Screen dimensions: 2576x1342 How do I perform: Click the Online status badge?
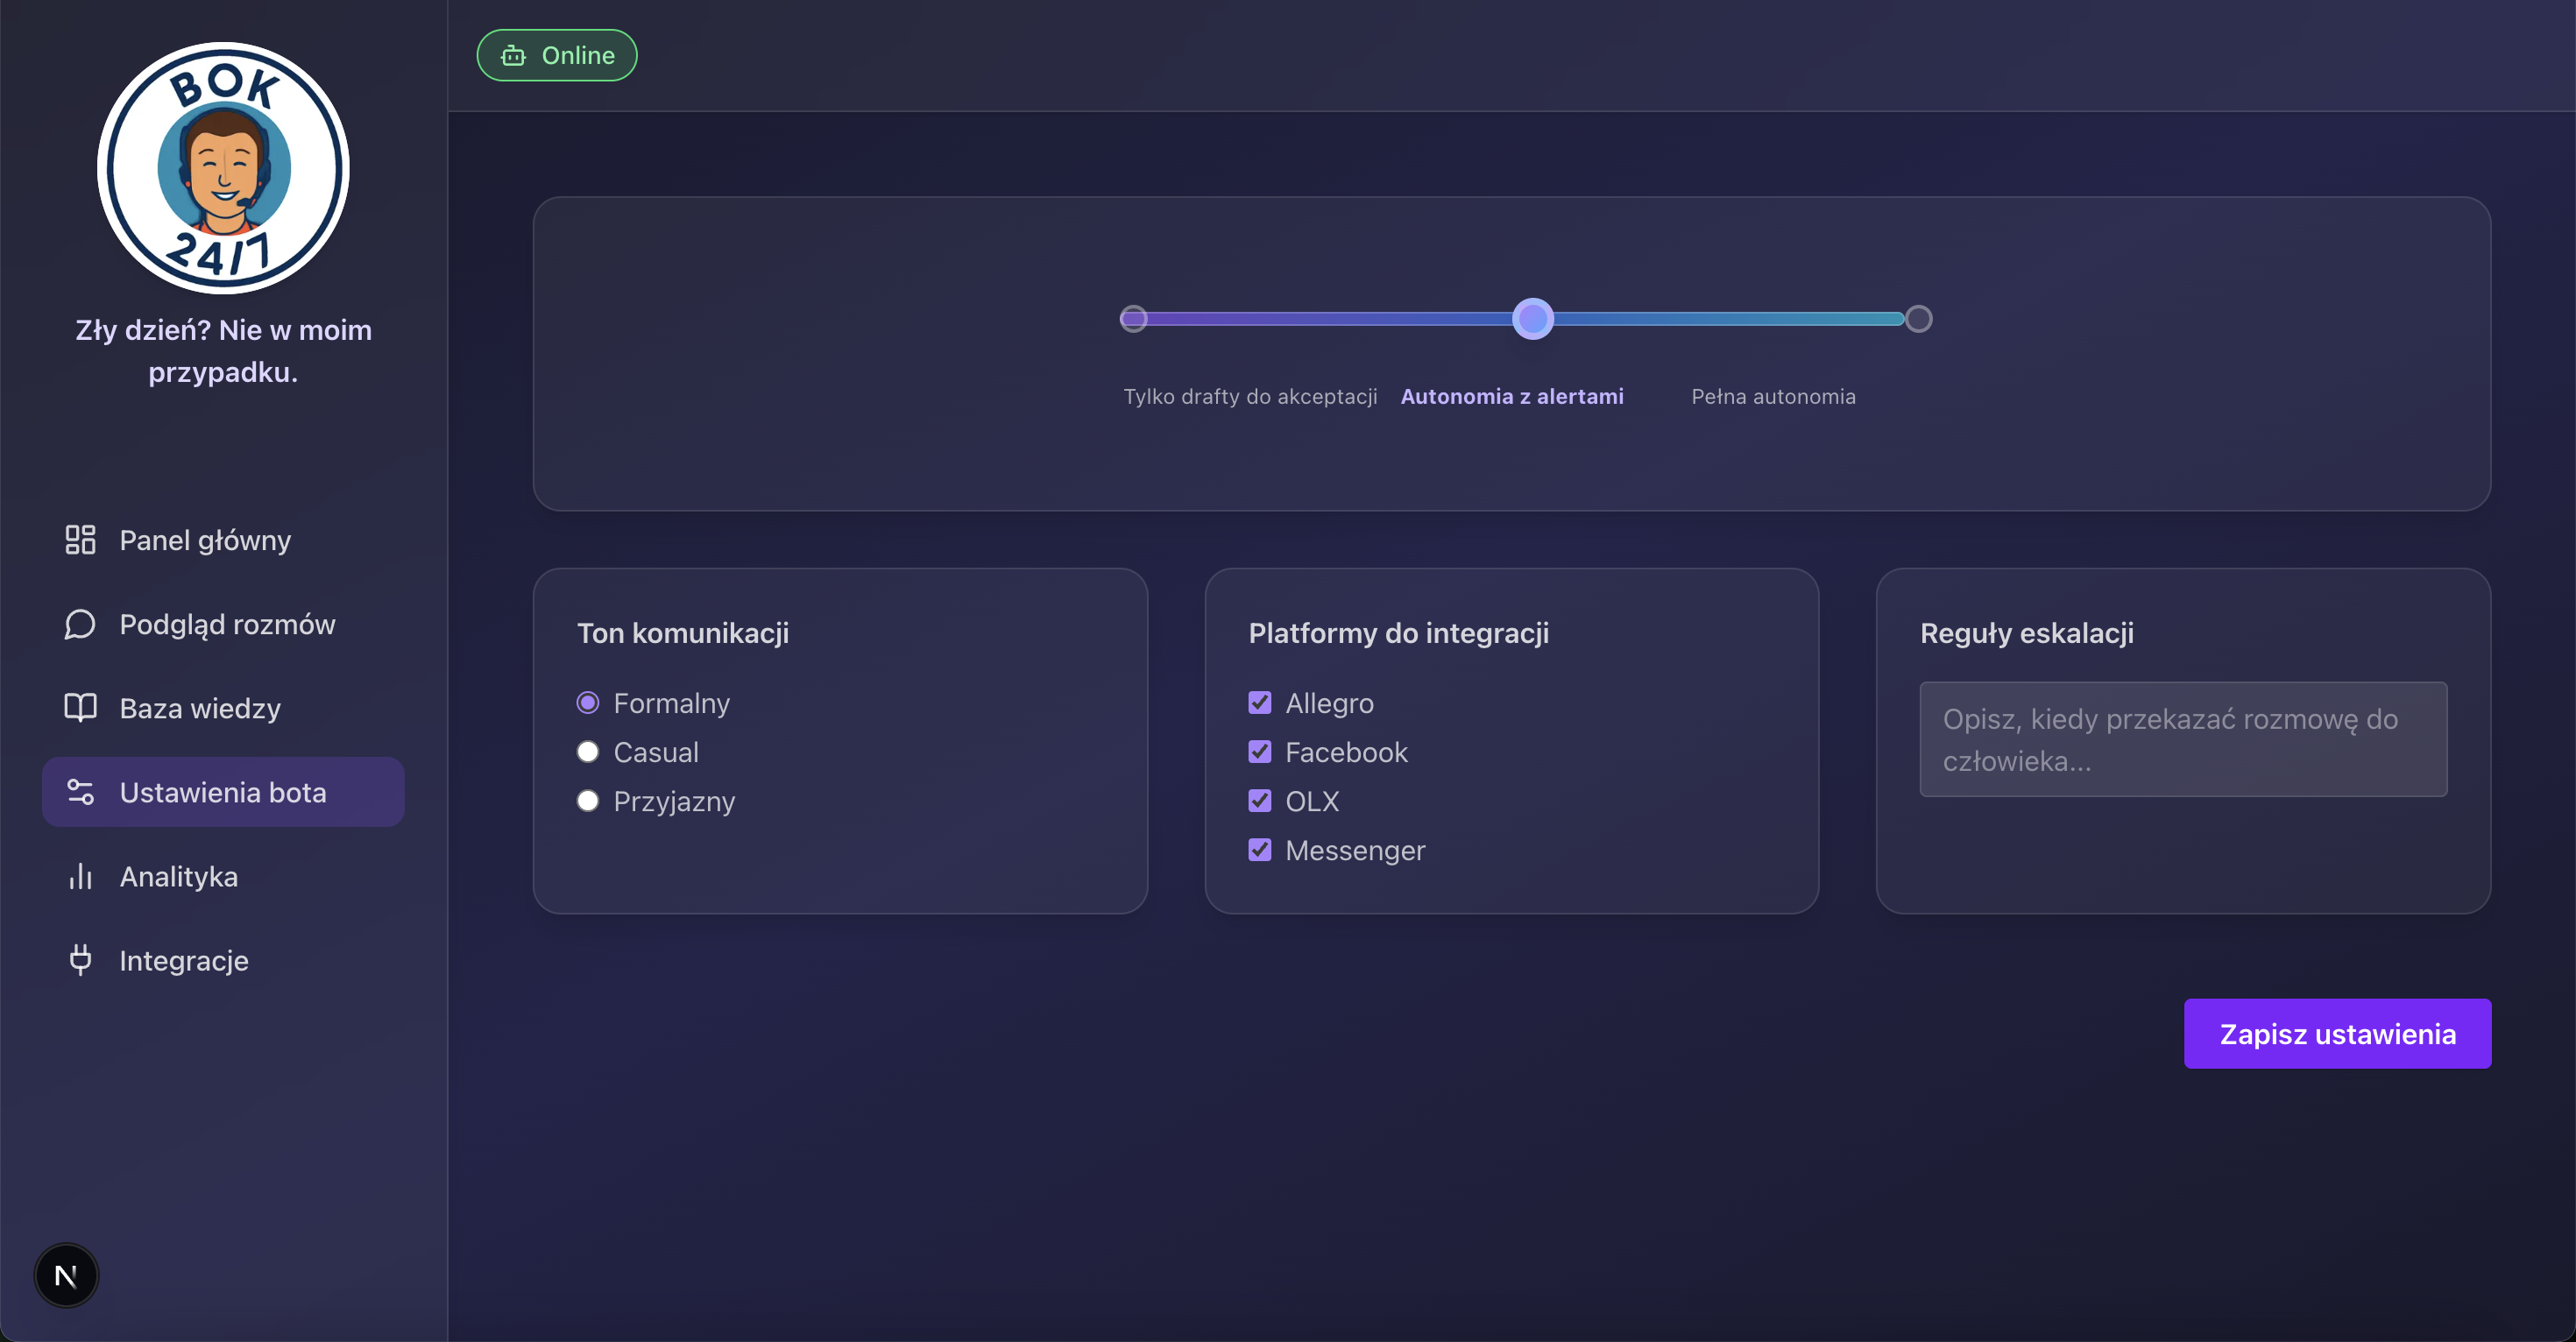tap(556, 55)
